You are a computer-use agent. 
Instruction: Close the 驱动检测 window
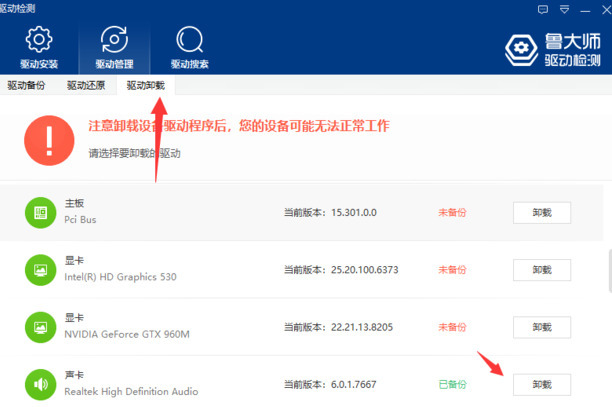click(607, 9)
